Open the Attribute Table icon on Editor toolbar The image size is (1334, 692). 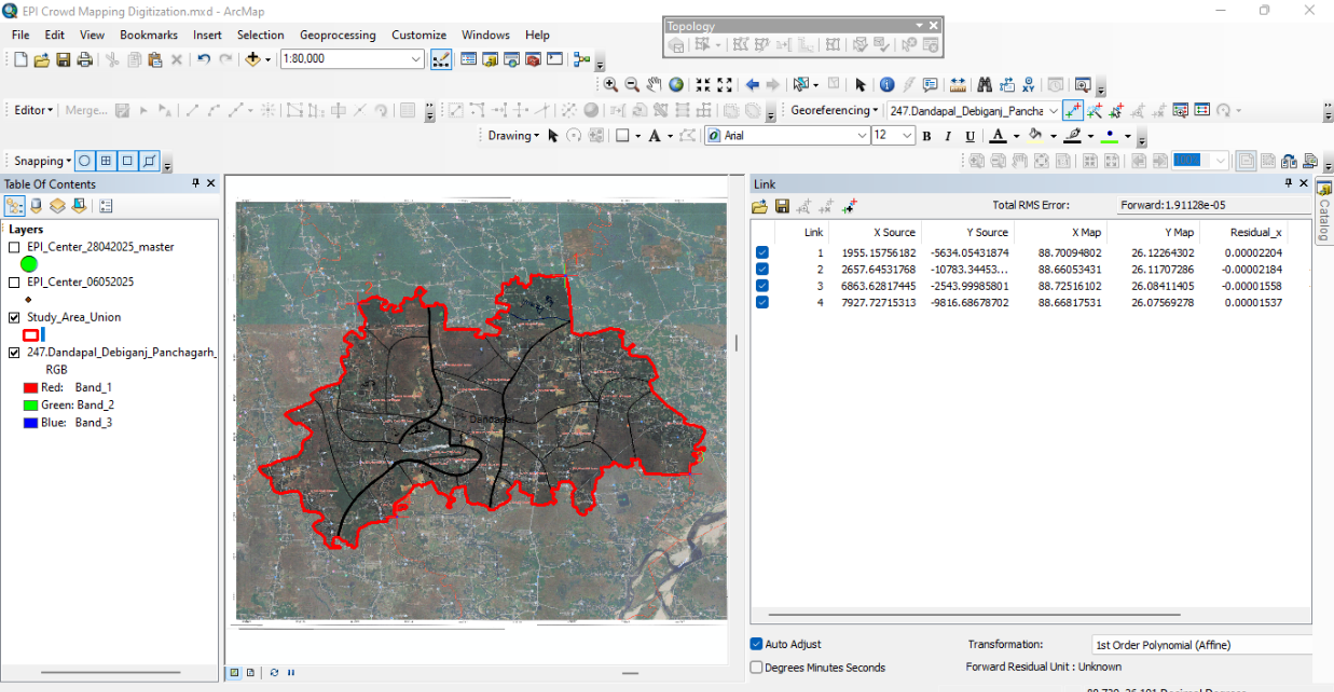[x=407, y=111]
